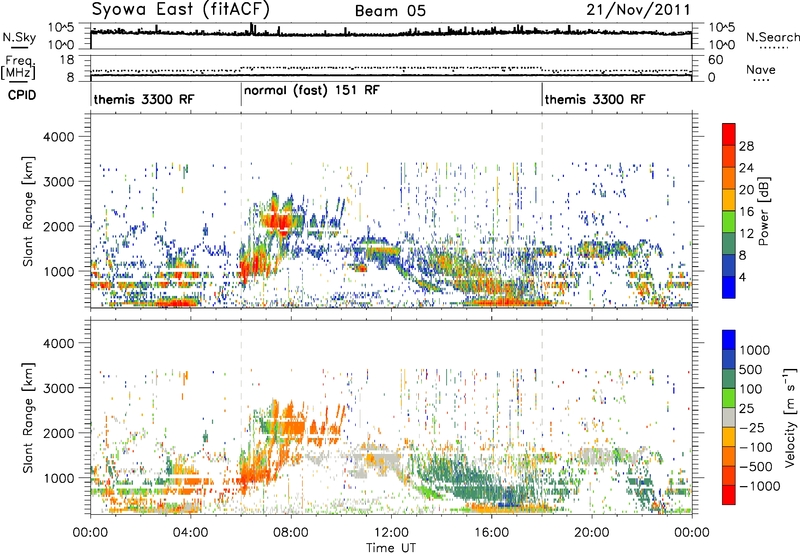This screenshot has width=800, height=554.
Task: Click the '28' power colorbar tick
Action: point(746,146)
